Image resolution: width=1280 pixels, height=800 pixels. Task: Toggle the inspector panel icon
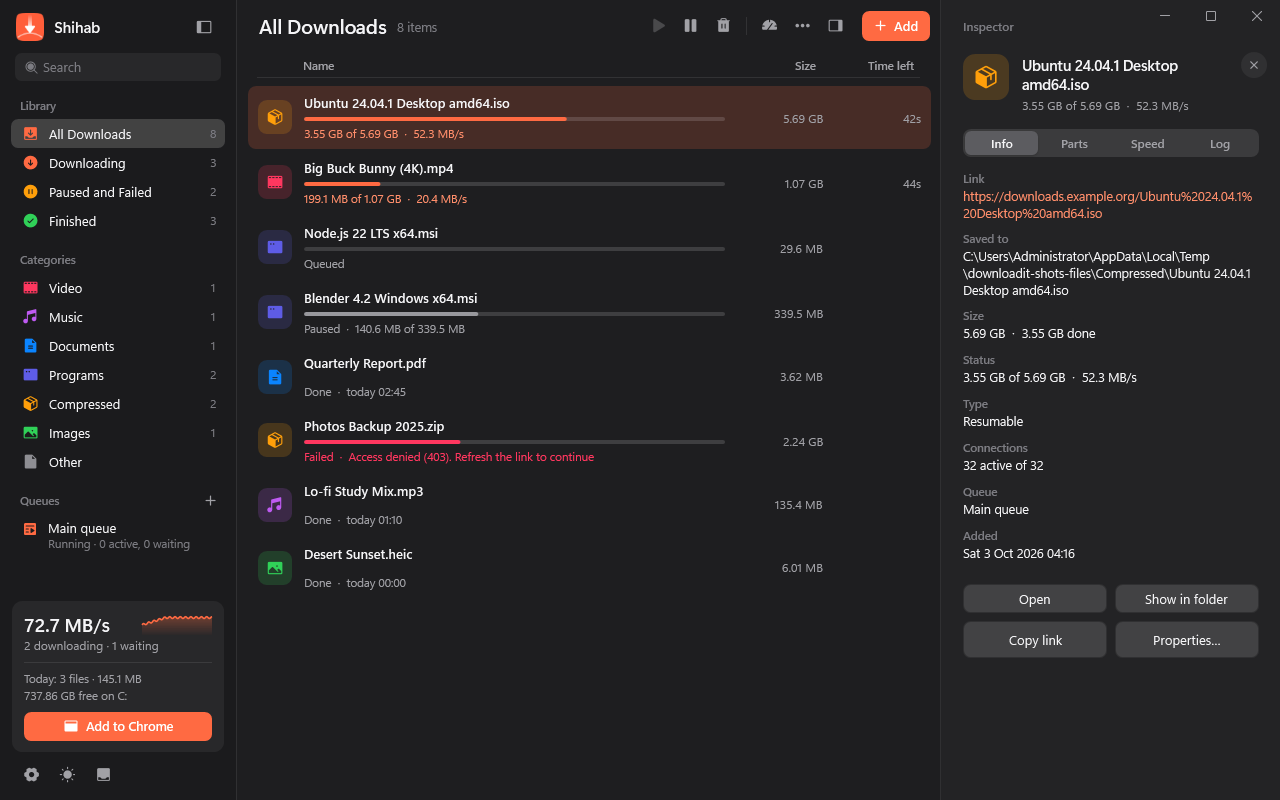click(x=835, y=26)
